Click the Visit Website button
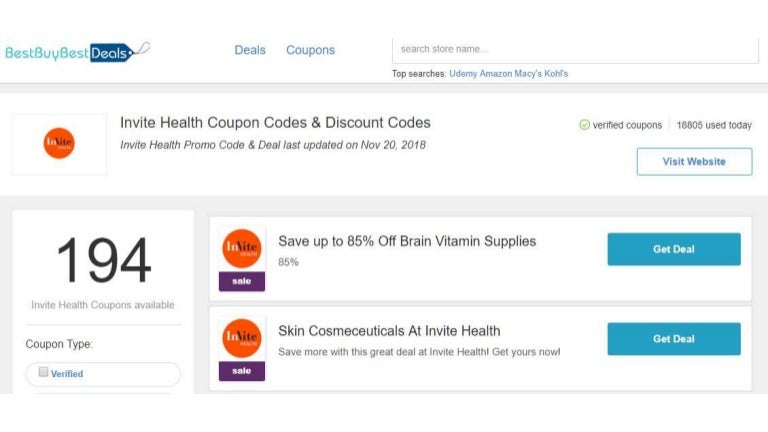This screenshot has height=432, width=768. [694, 161]
